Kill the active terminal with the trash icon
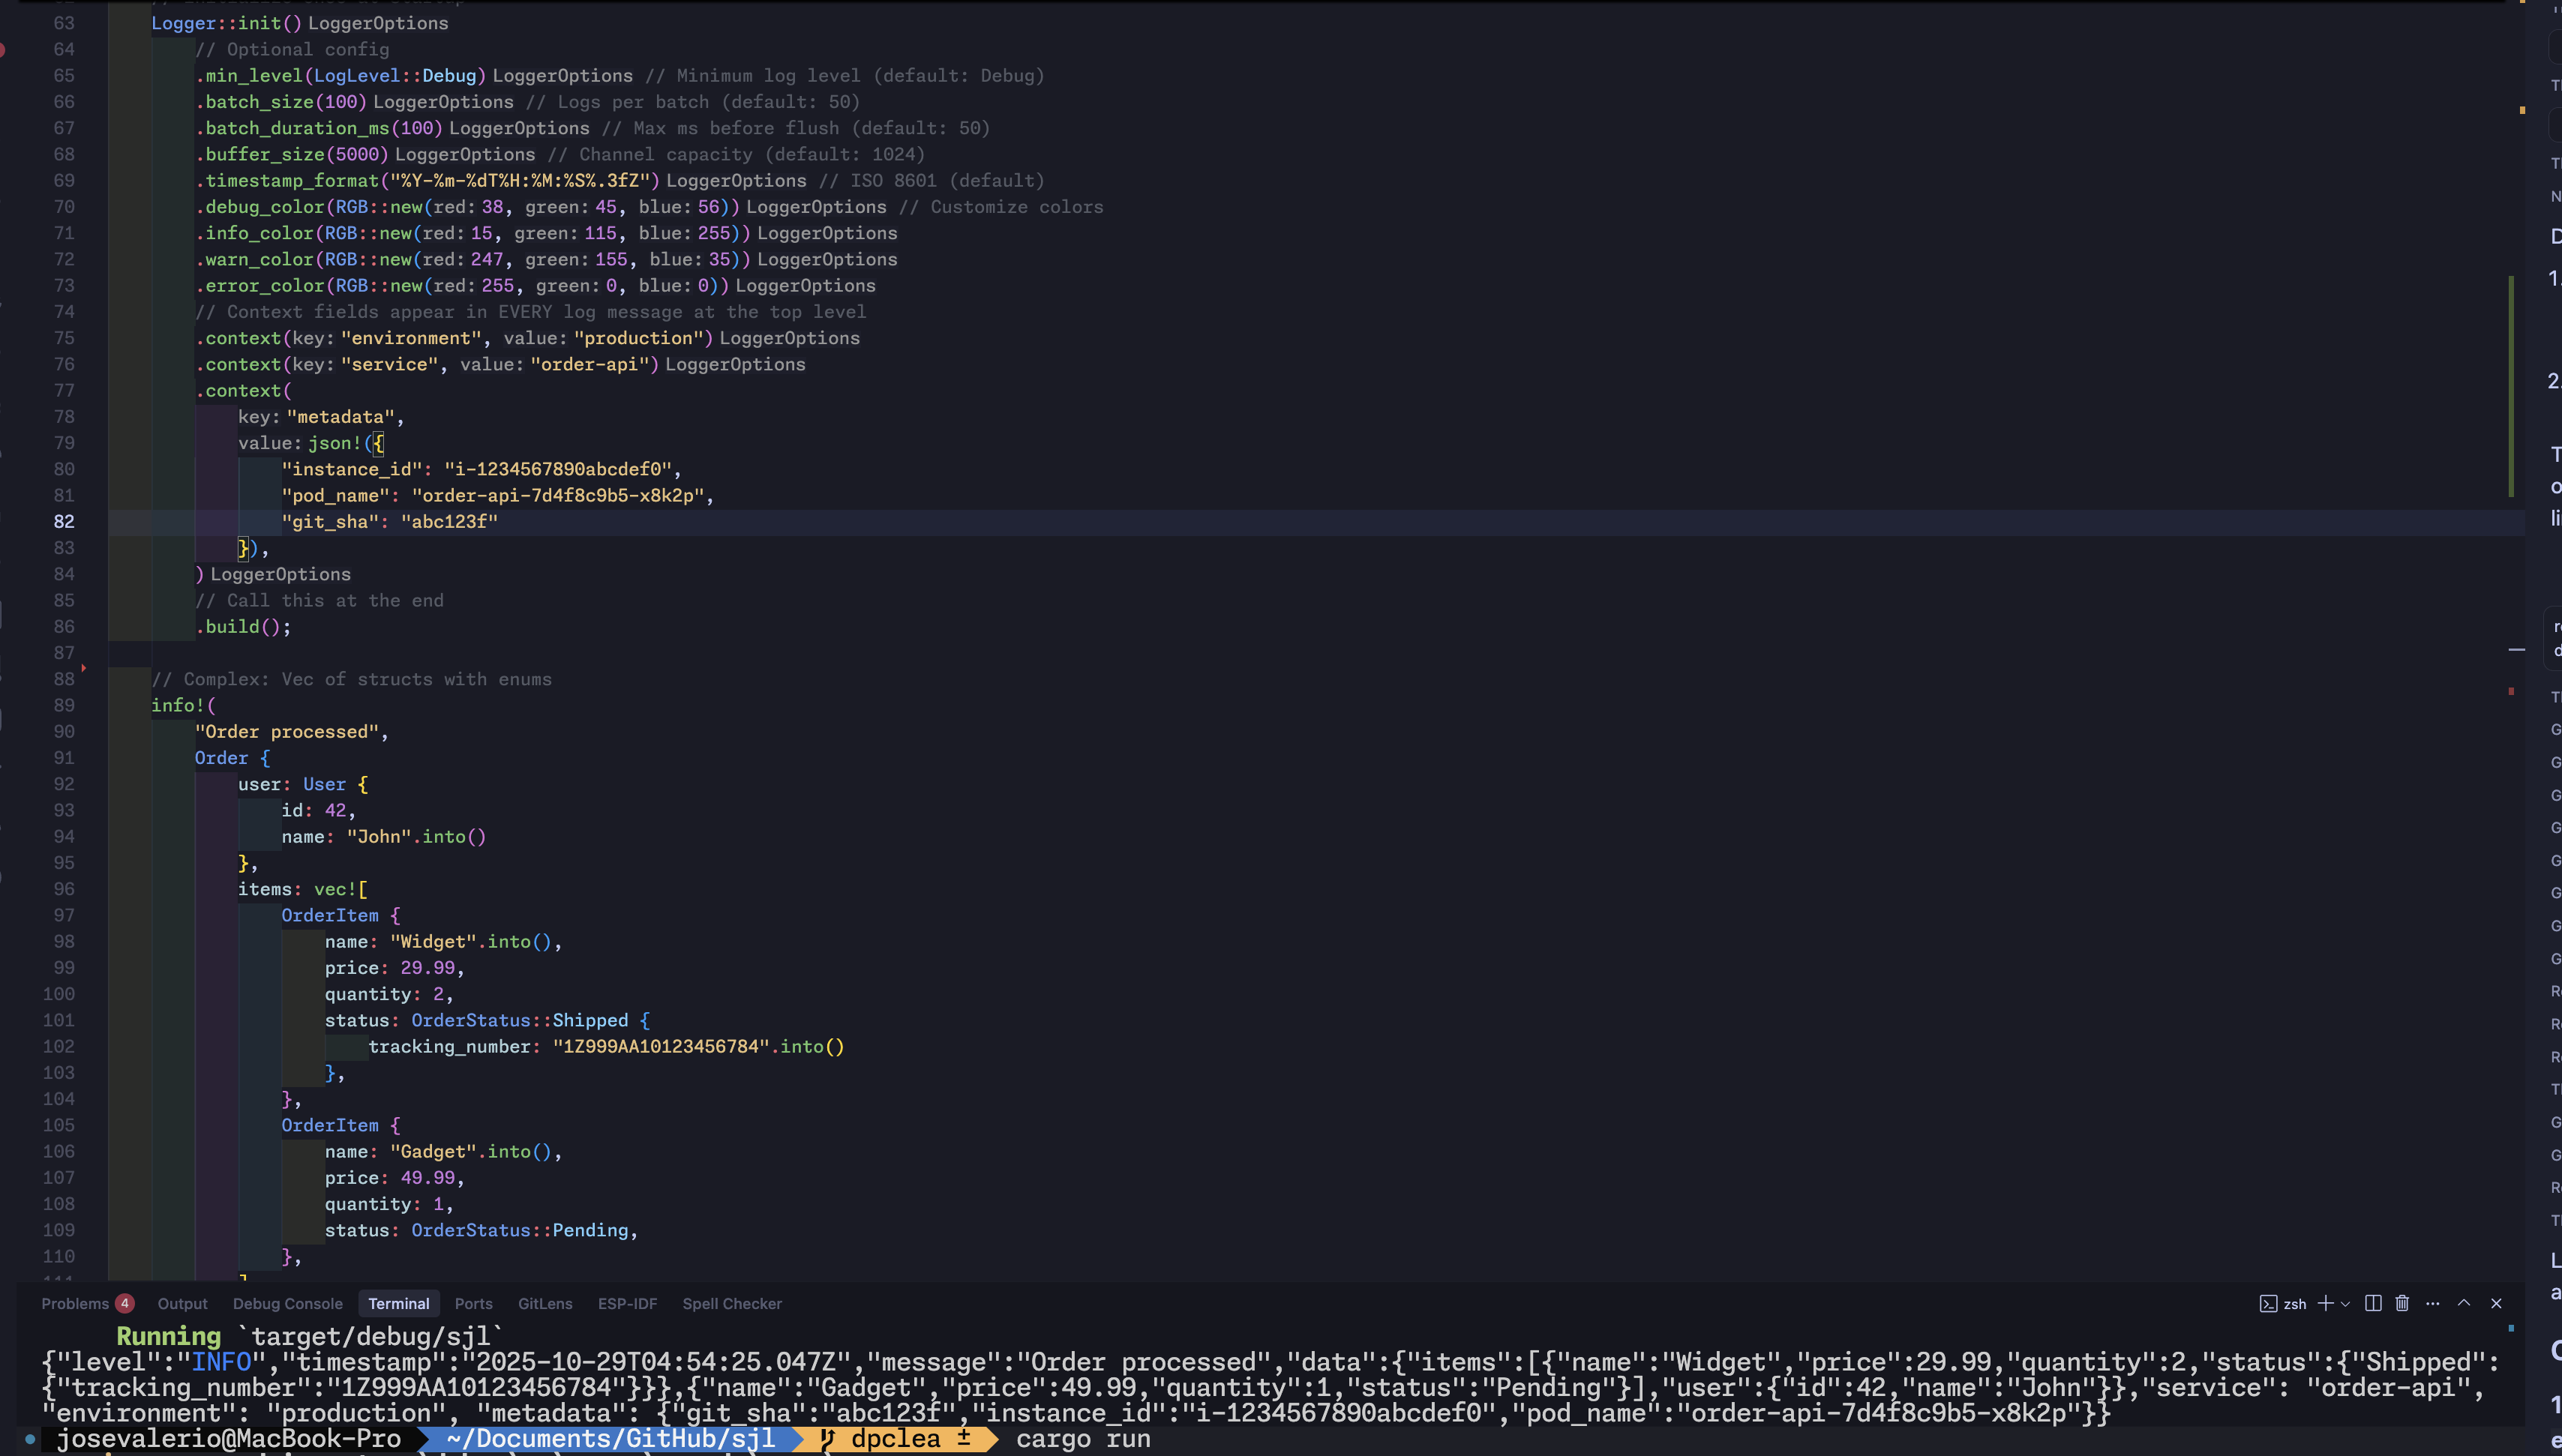This screenshot has width=2562, height=1456. pyautogui.click(x=2402, y=1304)
